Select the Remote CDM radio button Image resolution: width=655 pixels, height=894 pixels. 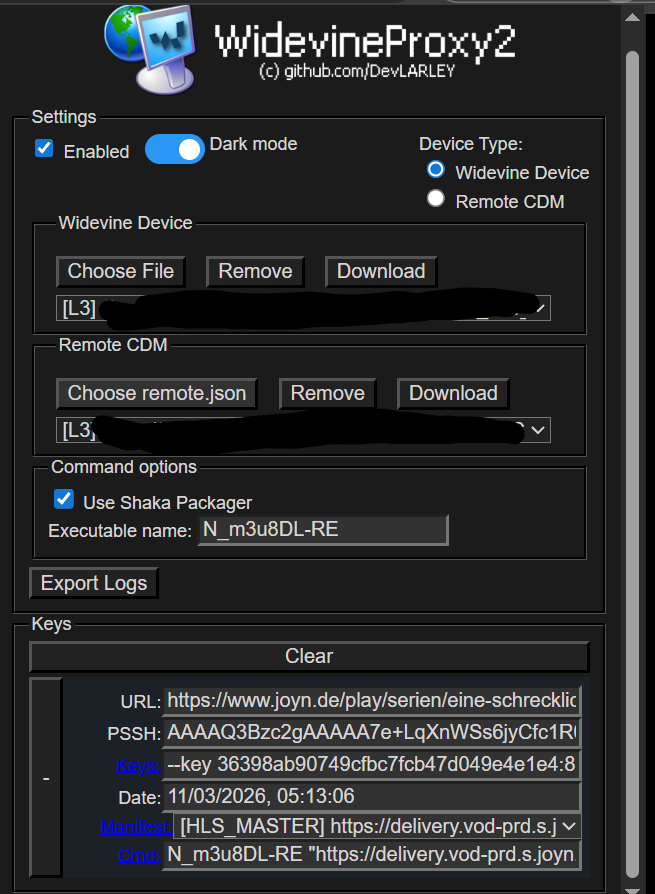pos(436,198)
